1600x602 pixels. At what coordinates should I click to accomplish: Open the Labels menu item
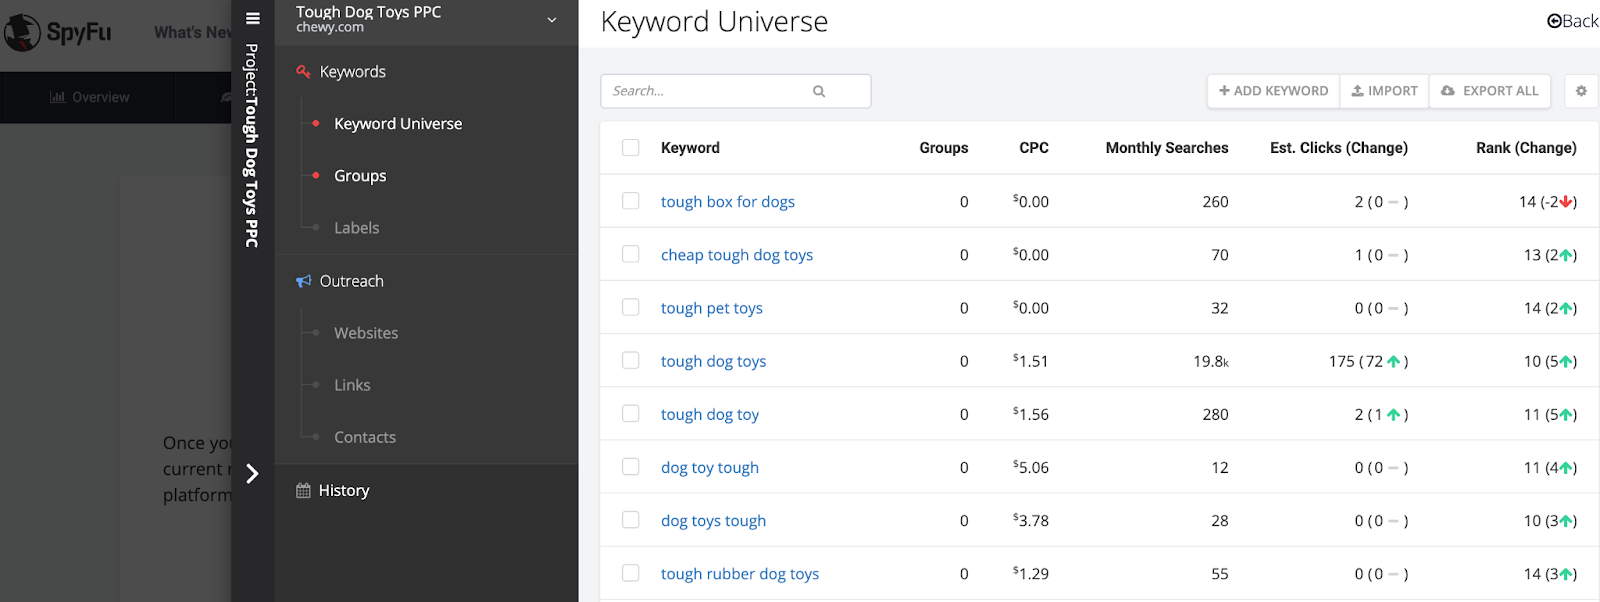tap(356, 228)
